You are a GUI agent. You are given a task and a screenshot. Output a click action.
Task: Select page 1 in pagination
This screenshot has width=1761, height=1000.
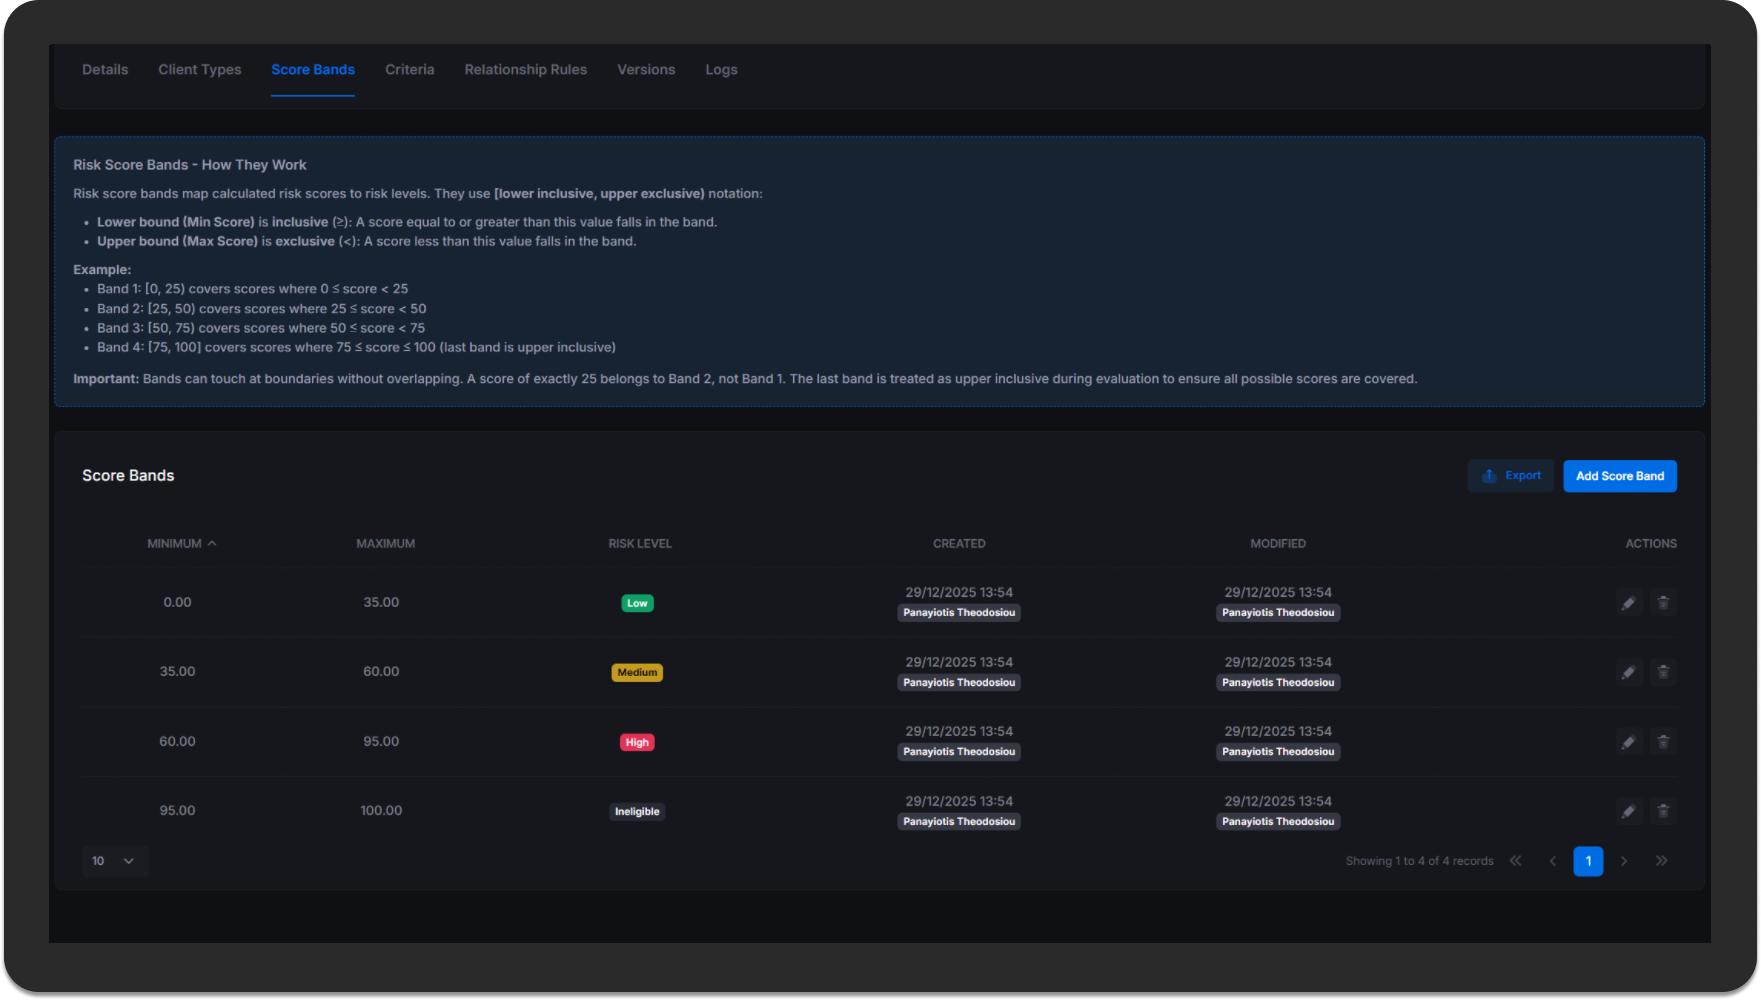[x=1588, y=861]
